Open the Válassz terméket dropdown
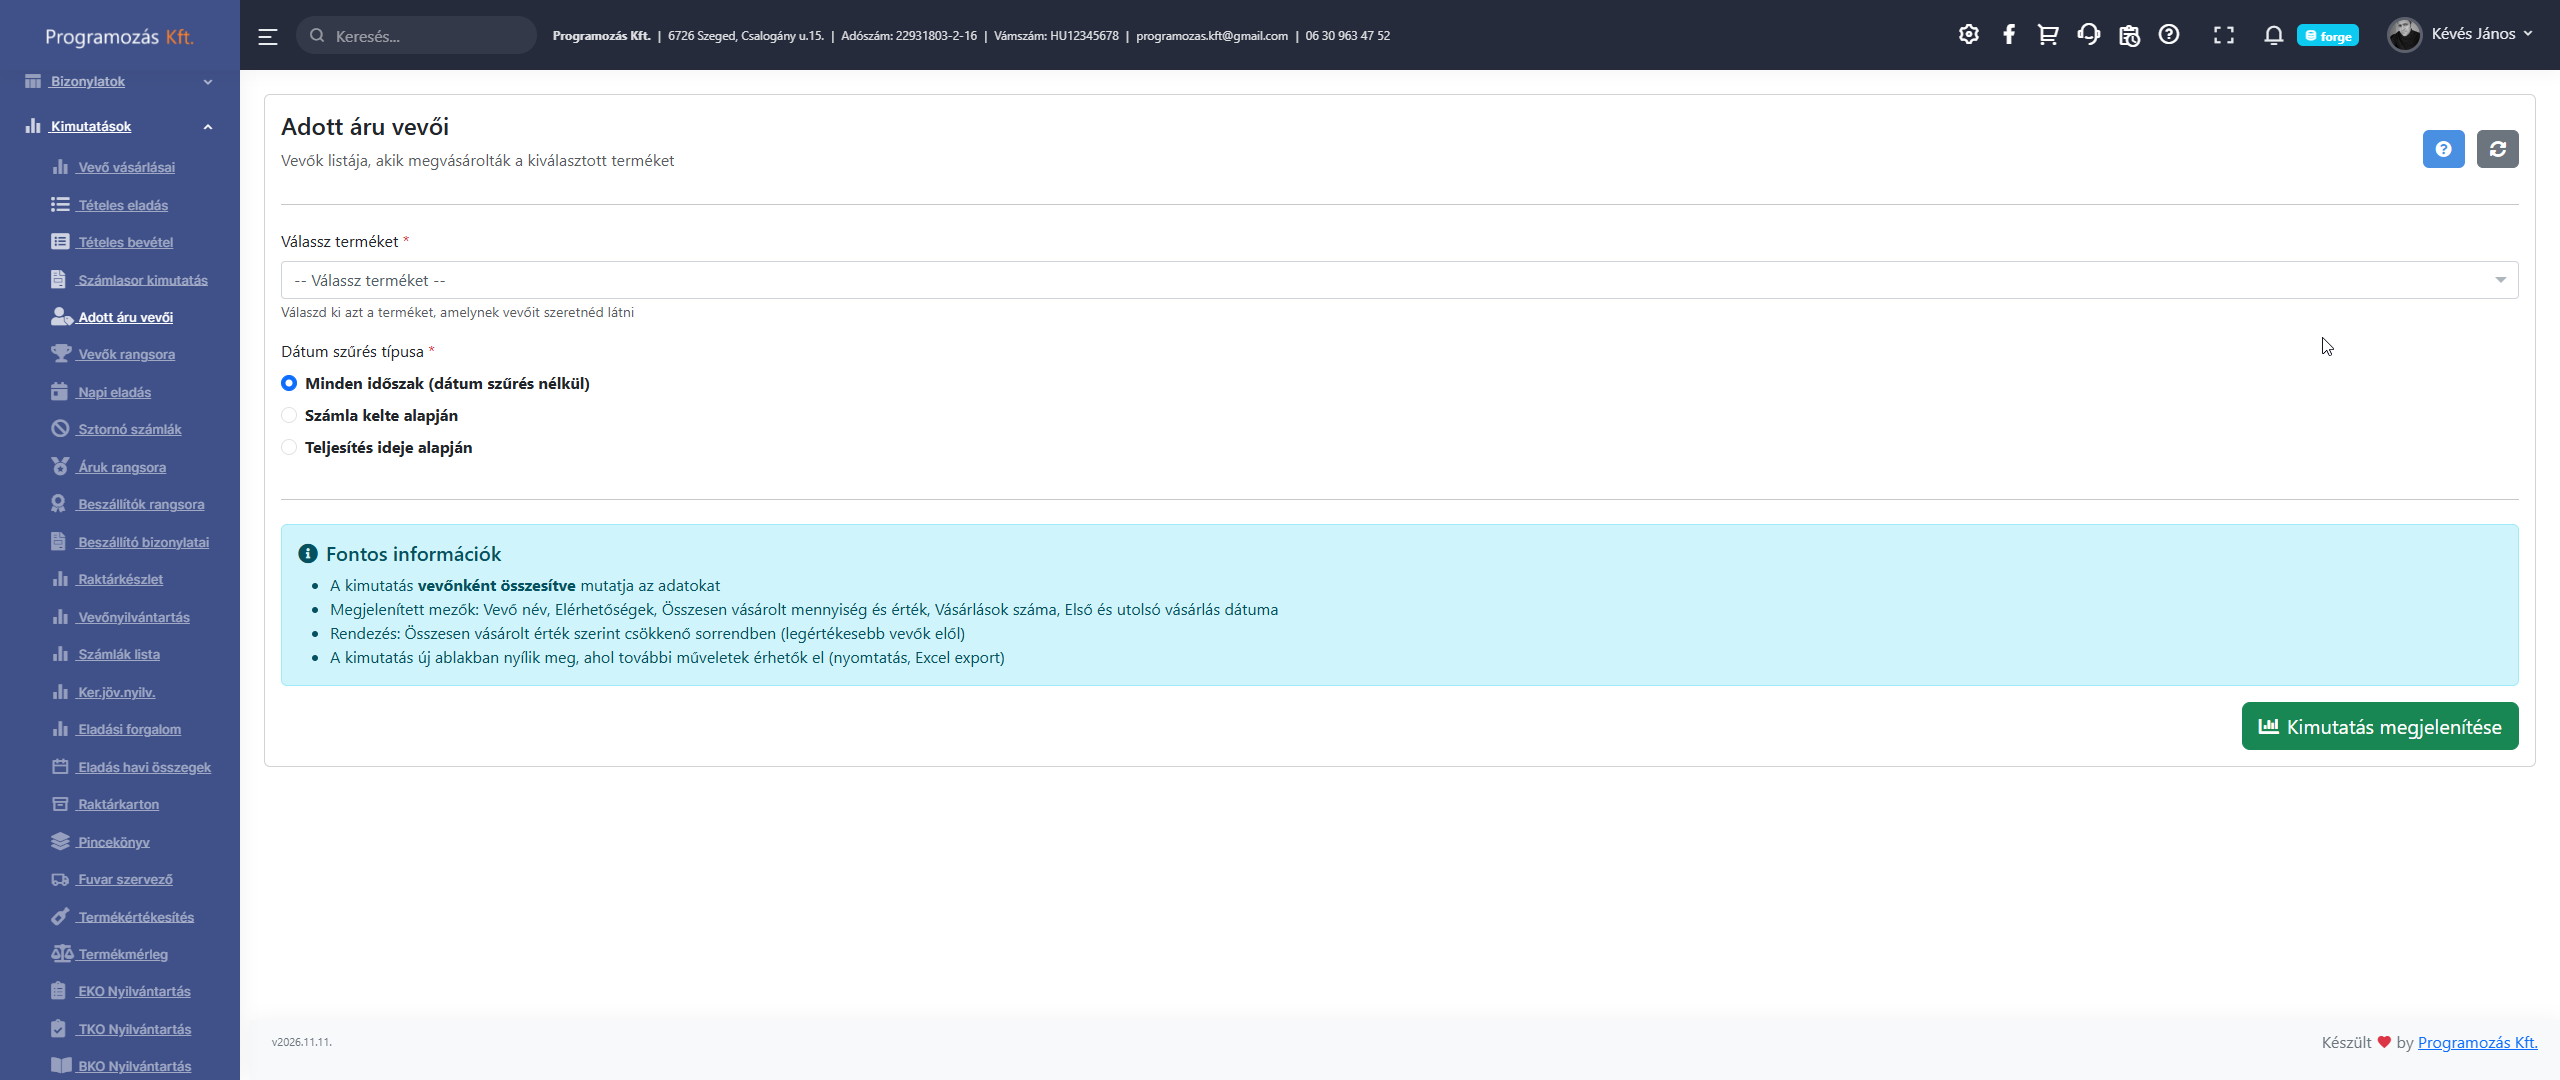The image size is (2560, 1080). 1398,280
